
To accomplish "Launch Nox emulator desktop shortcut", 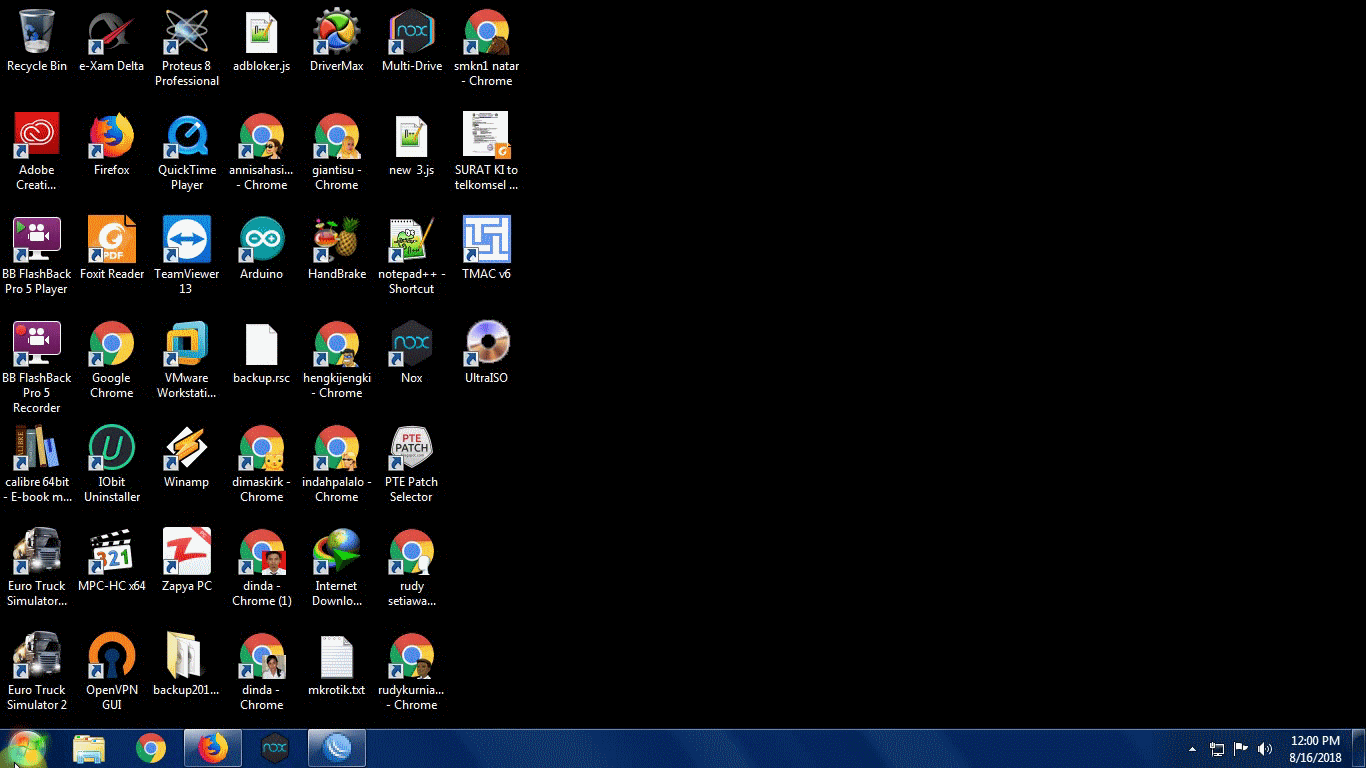I will (412, 353).
